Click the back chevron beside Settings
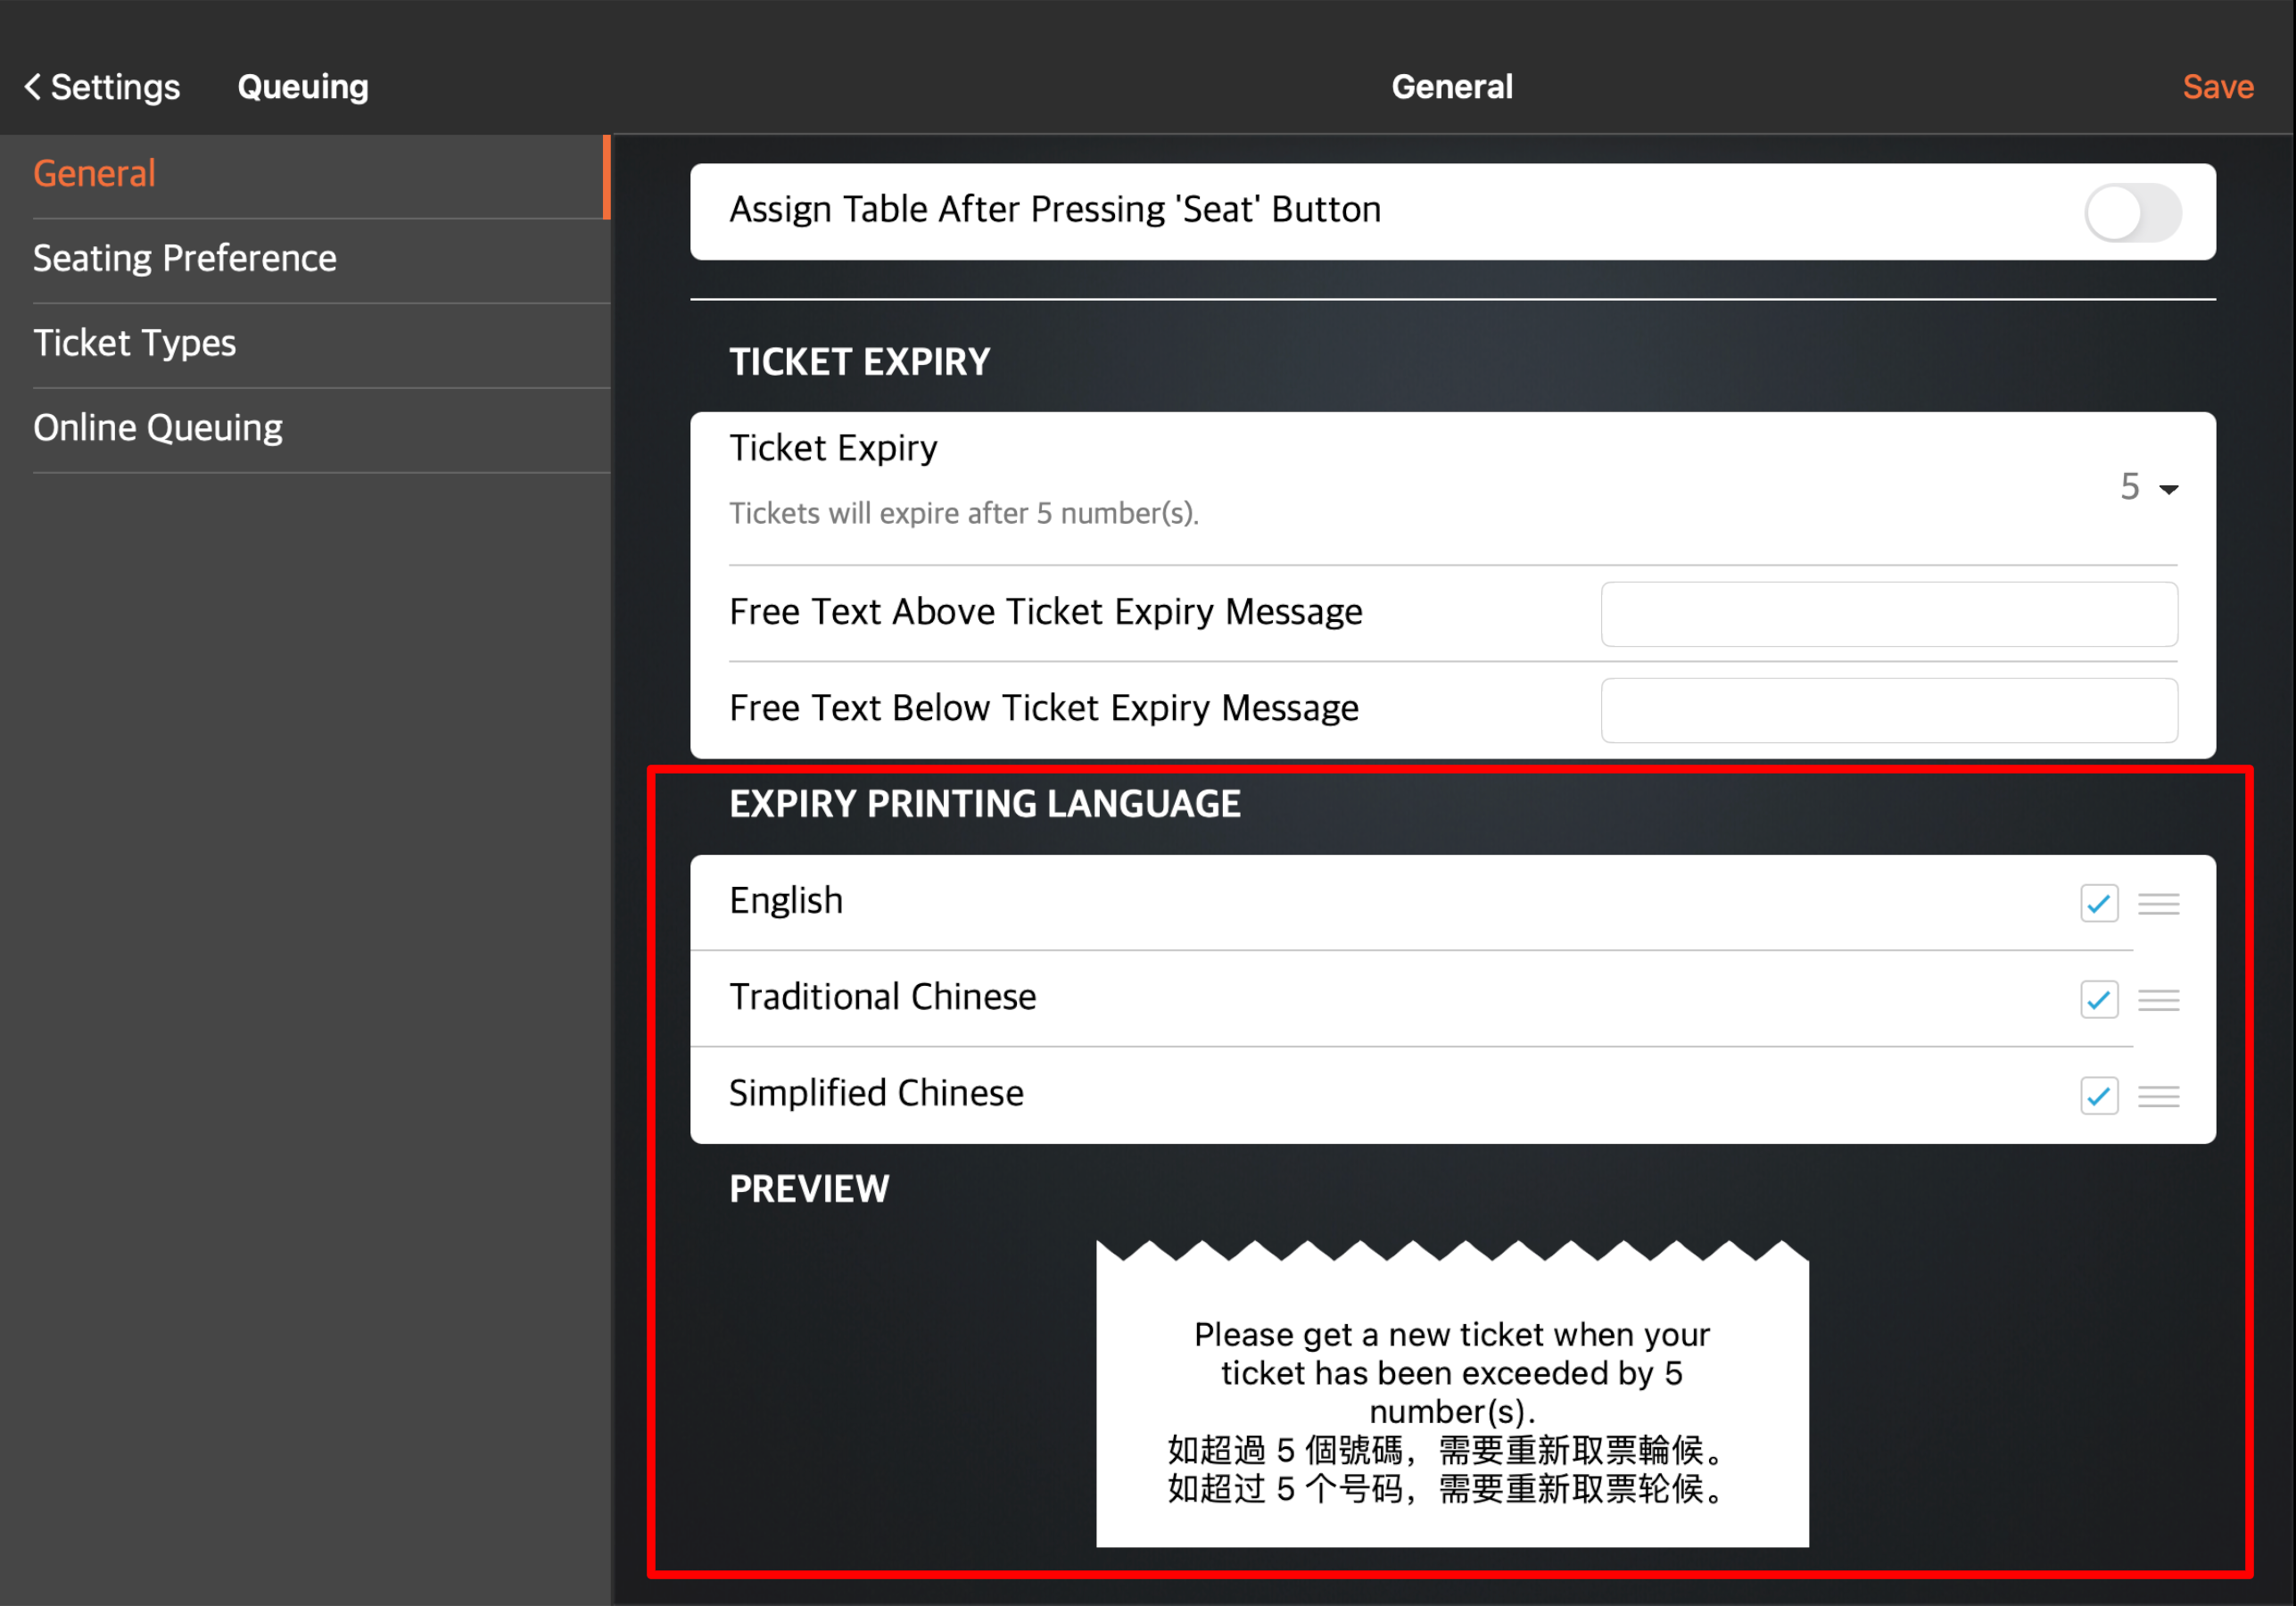This screenshot has width=2296, height=1606. [32, 87]
